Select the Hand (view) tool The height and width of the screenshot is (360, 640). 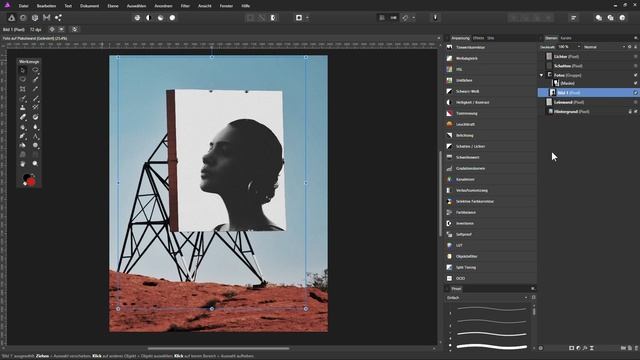[x=23, y=163]
